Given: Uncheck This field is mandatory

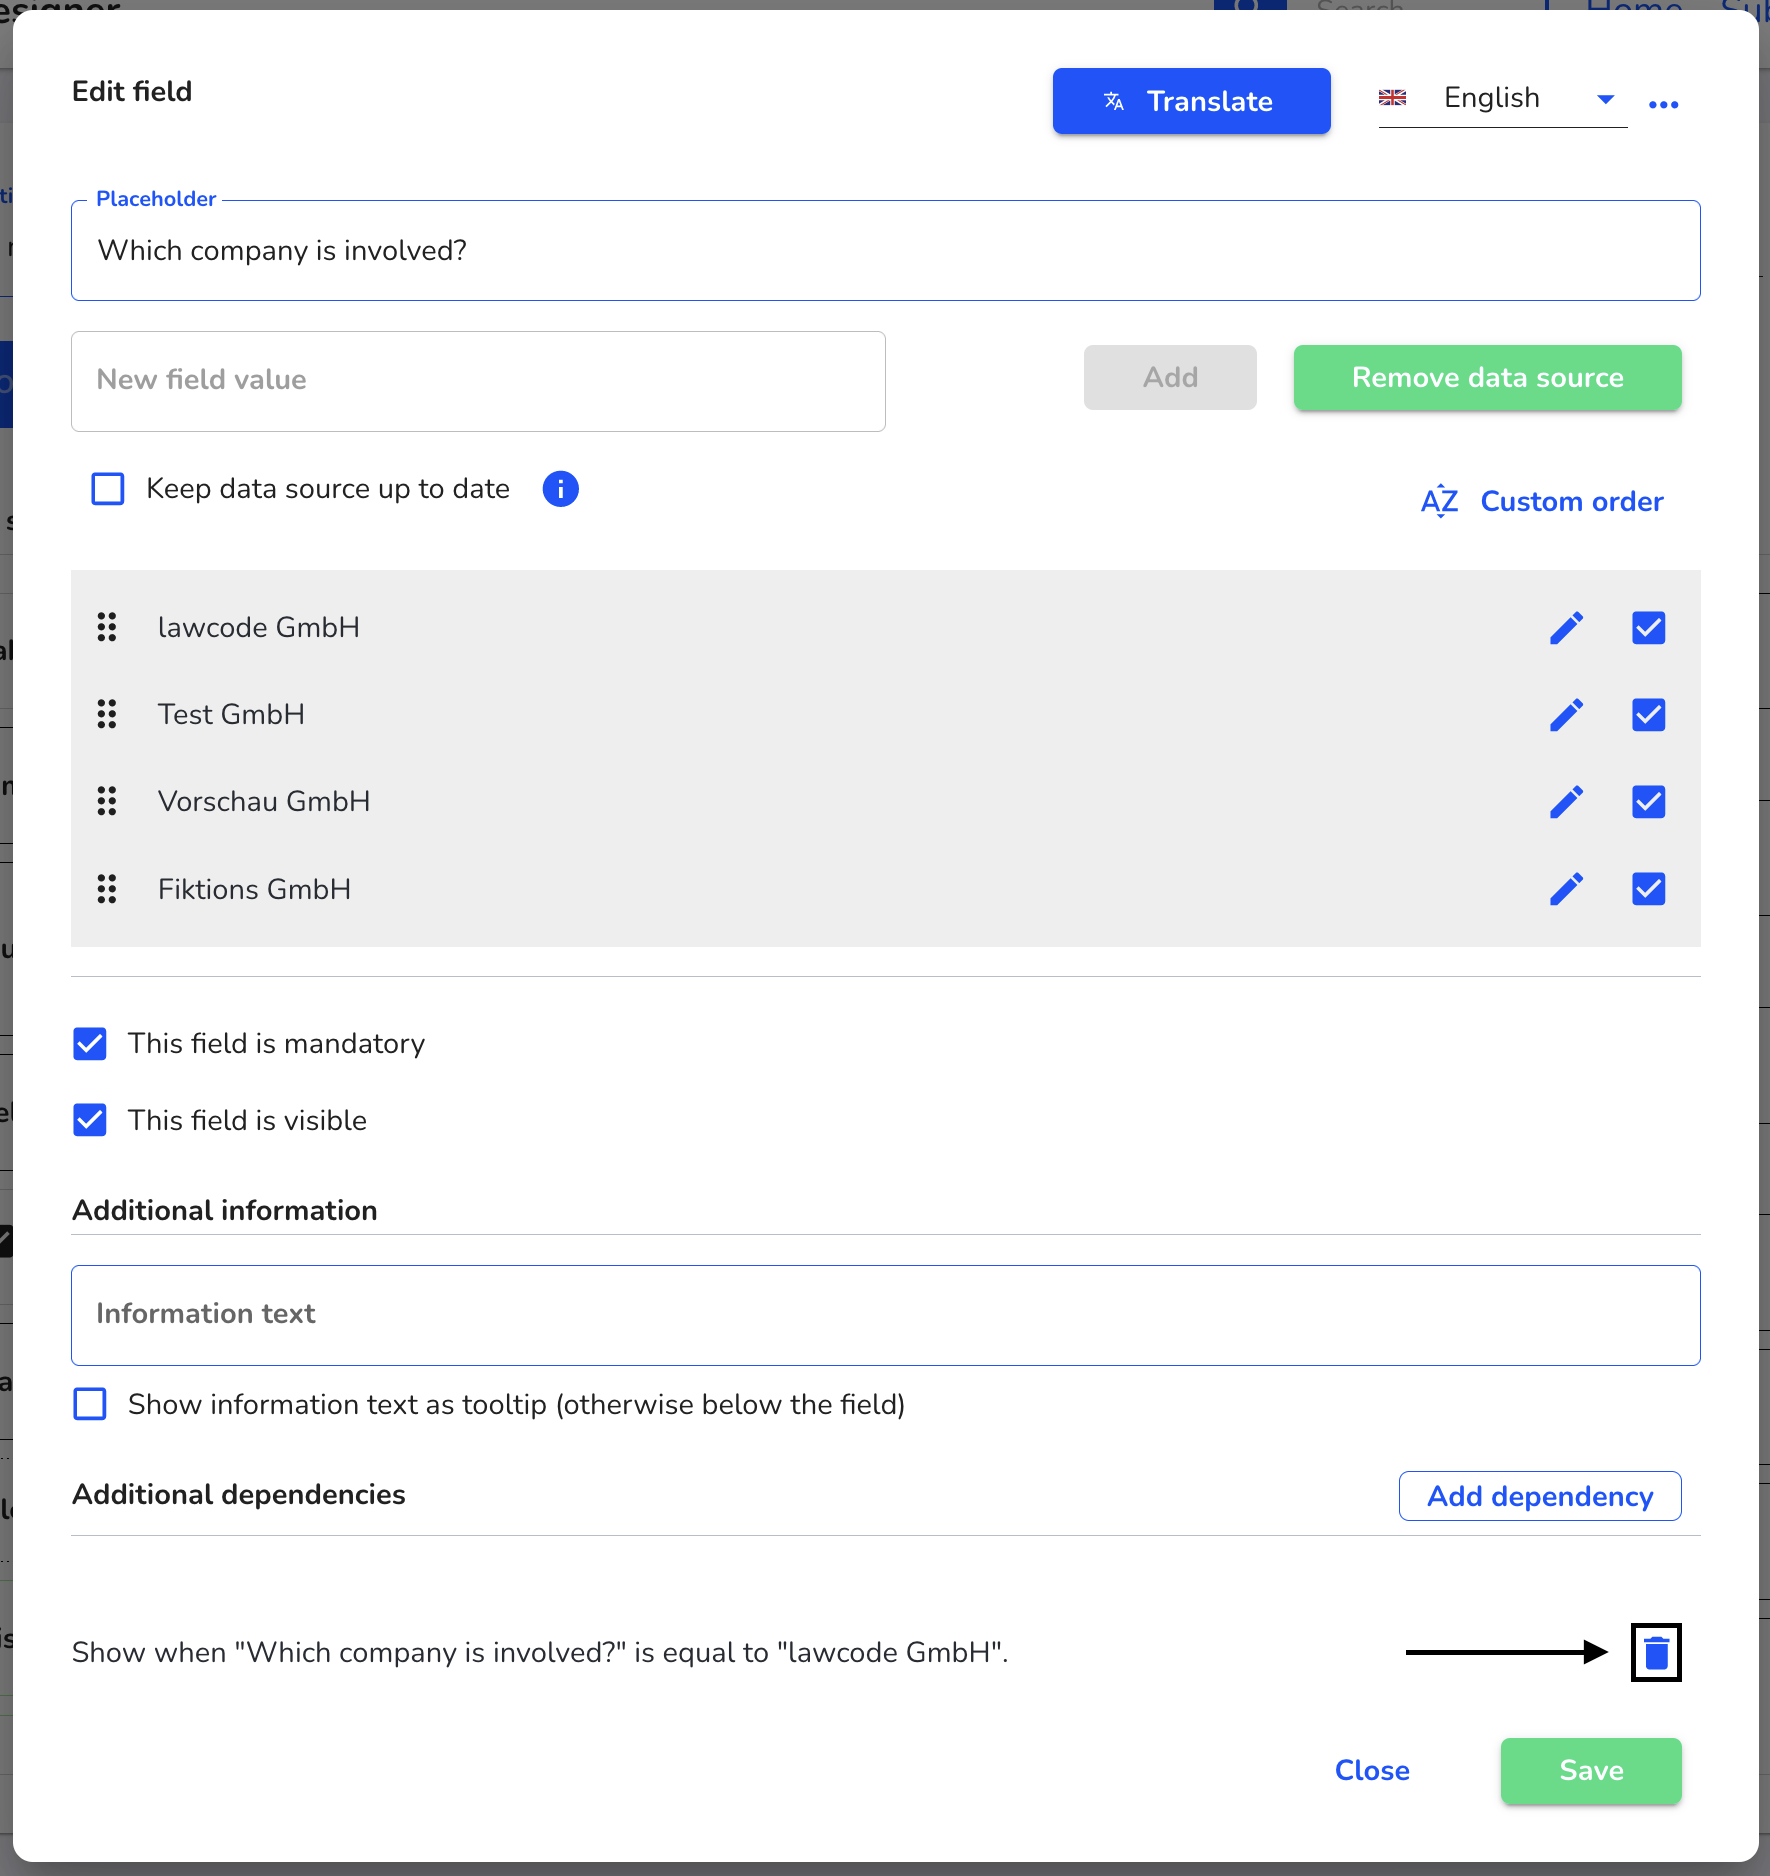Looking at the screenshot, I should point(90,1043).
